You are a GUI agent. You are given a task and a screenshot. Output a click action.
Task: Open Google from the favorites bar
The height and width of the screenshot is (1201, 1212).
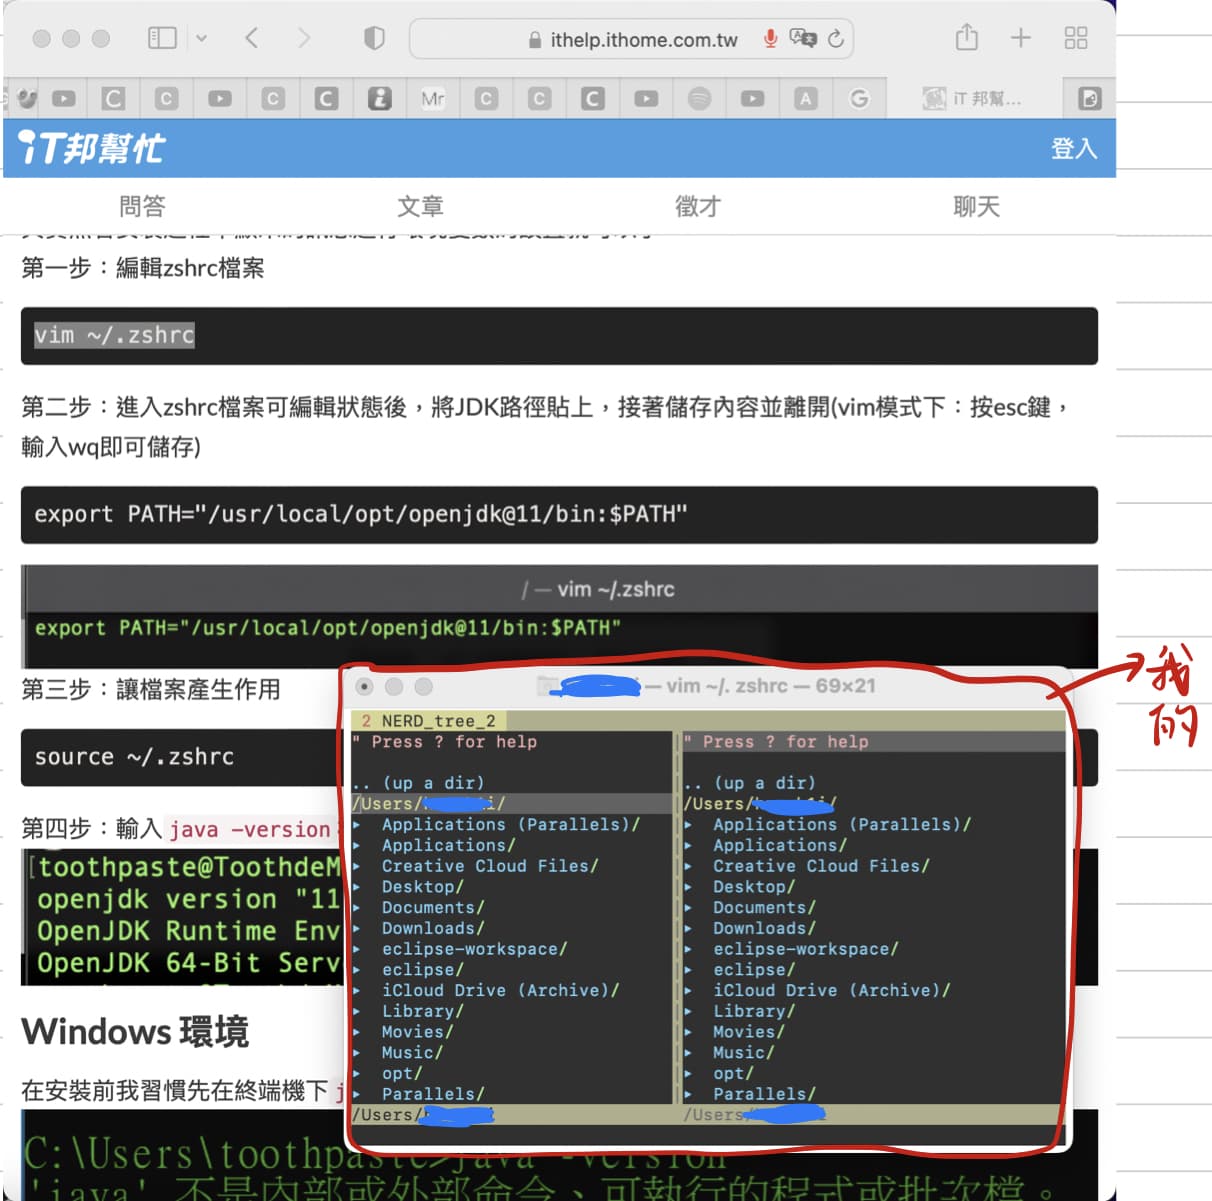point(859,98)
